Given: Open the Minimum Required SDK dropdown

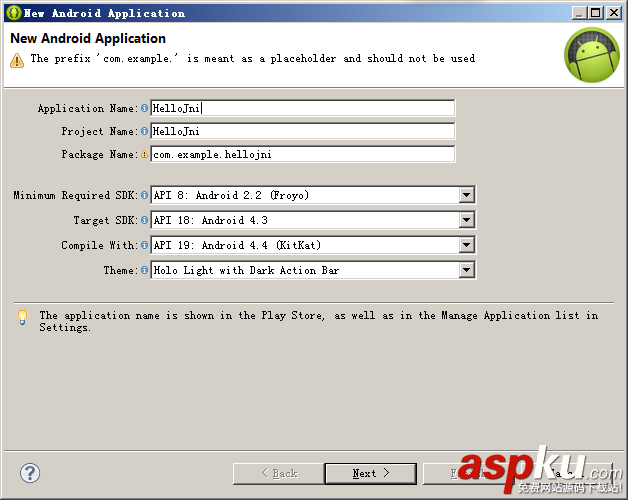Looking at the screenshot, I should (466, 195).
